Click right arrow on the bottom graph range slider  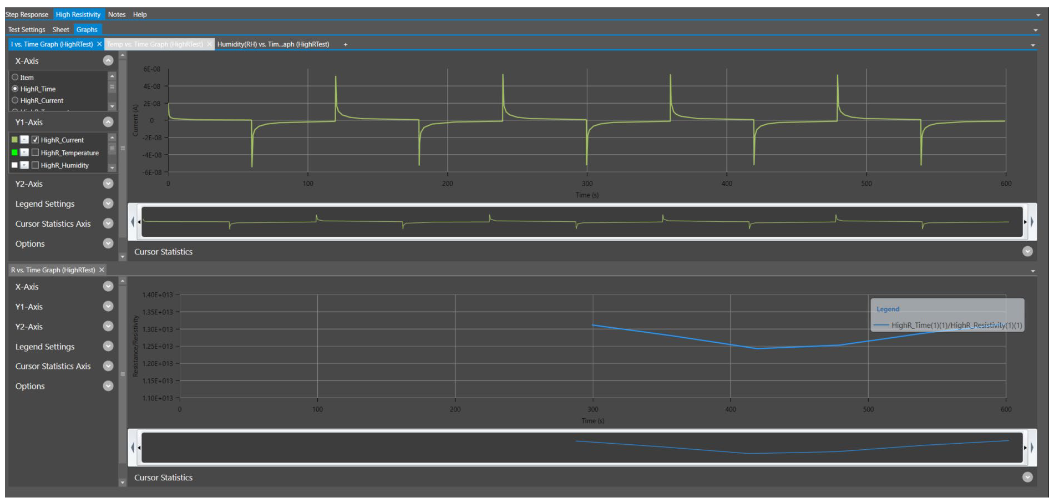1031,447
